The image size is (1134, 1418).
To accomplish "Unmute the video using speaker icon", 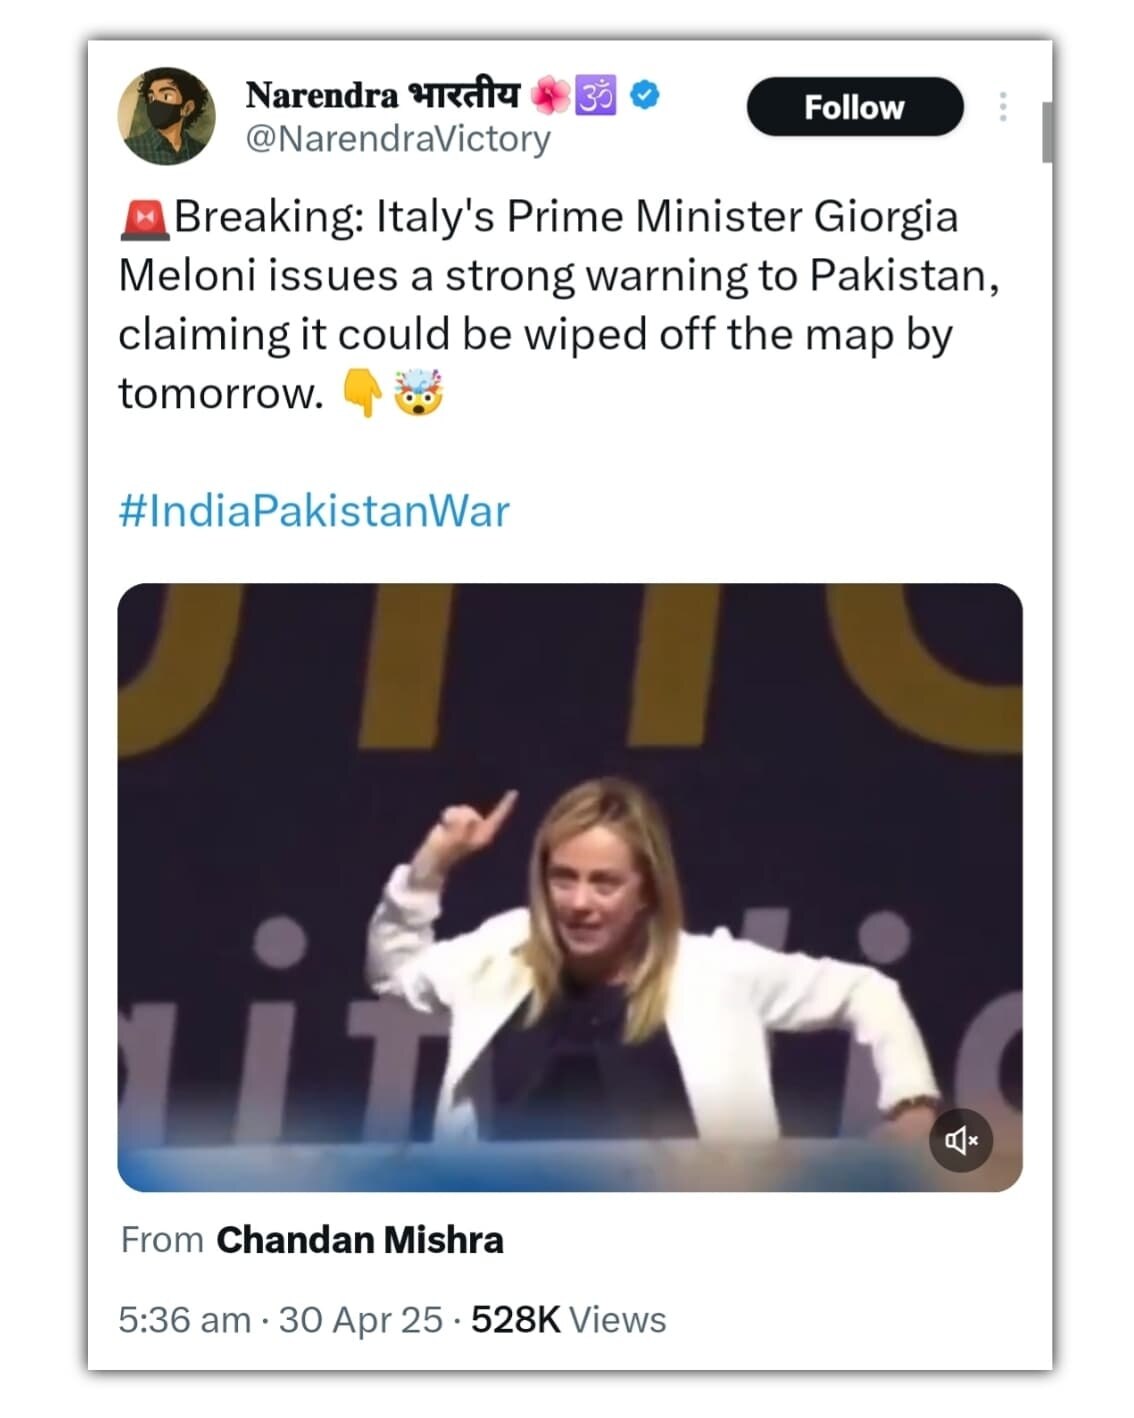I will 960,1139.
